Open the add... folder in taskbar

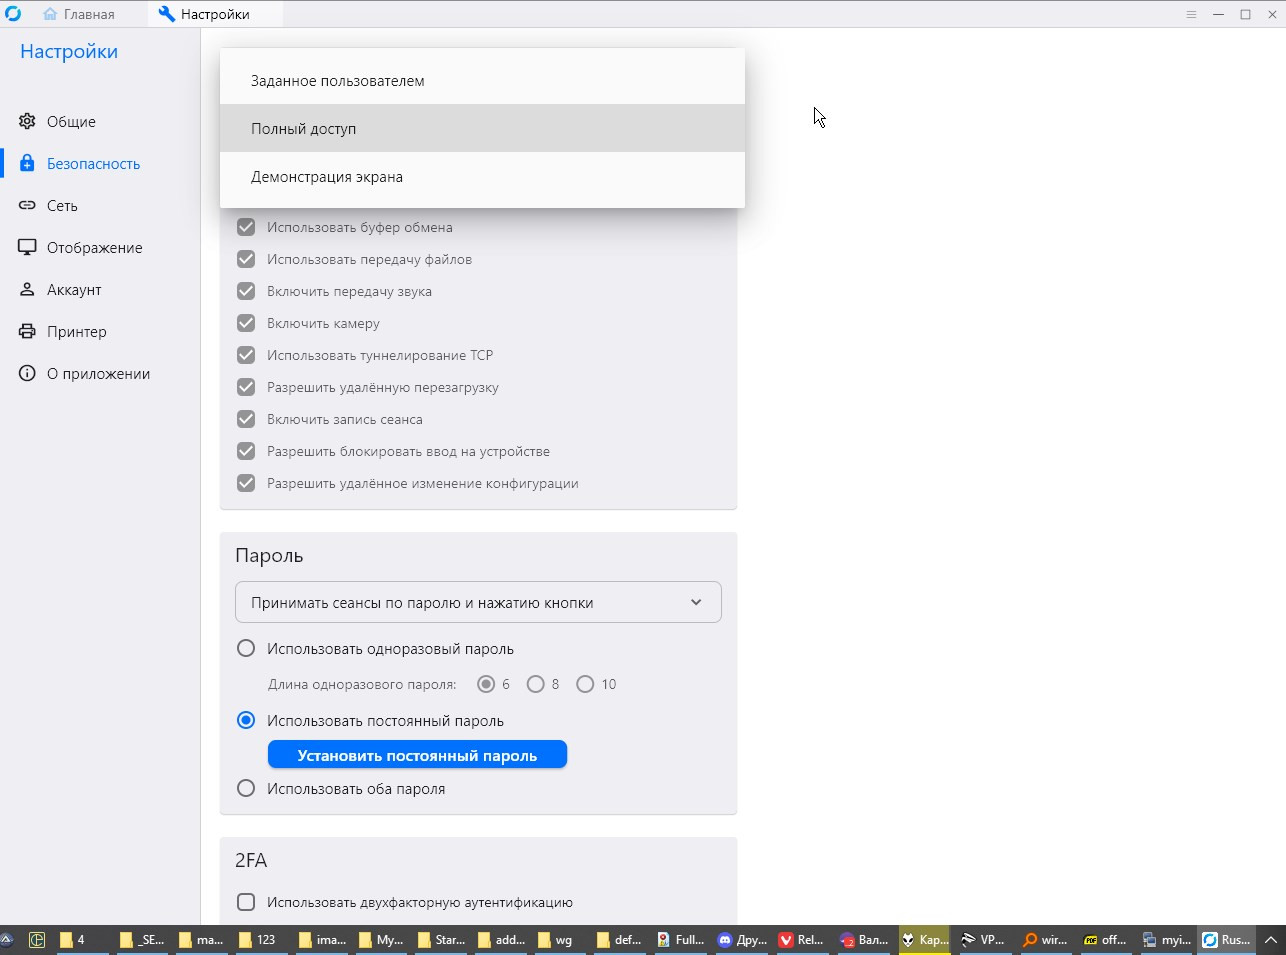click(x=502, y=940)
